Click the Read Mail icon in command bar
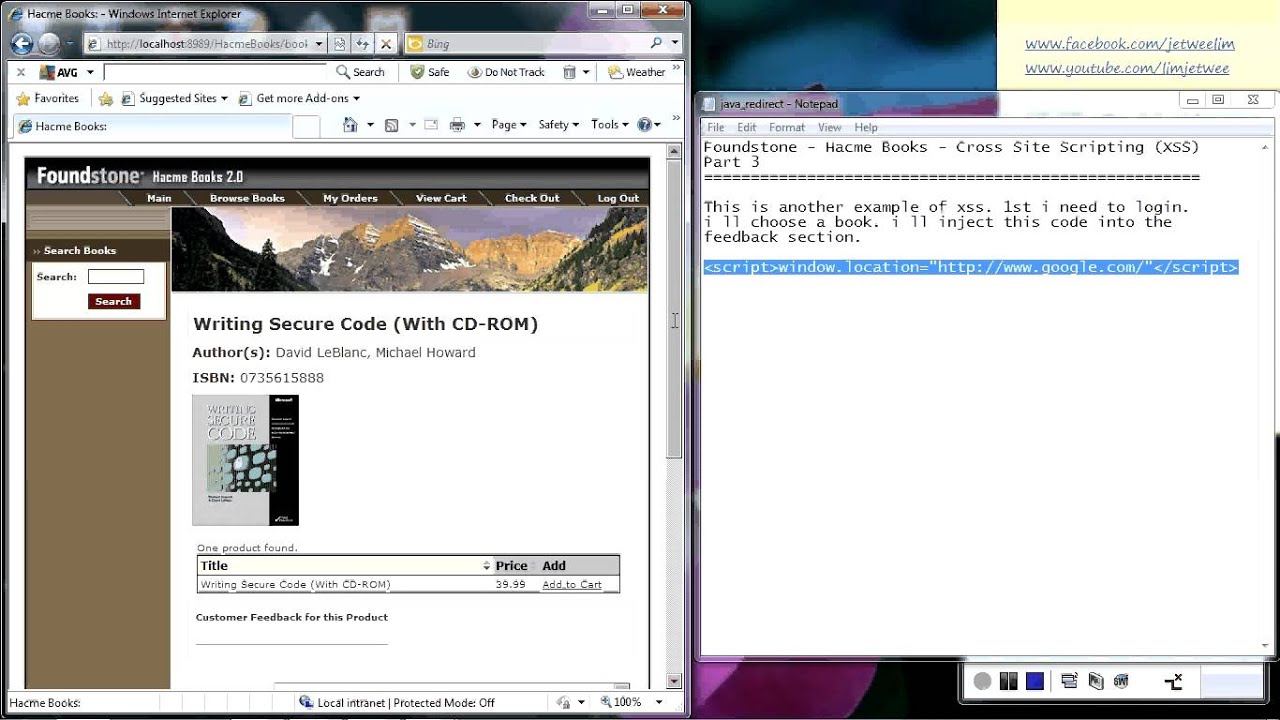 click(x=431, y=125)
